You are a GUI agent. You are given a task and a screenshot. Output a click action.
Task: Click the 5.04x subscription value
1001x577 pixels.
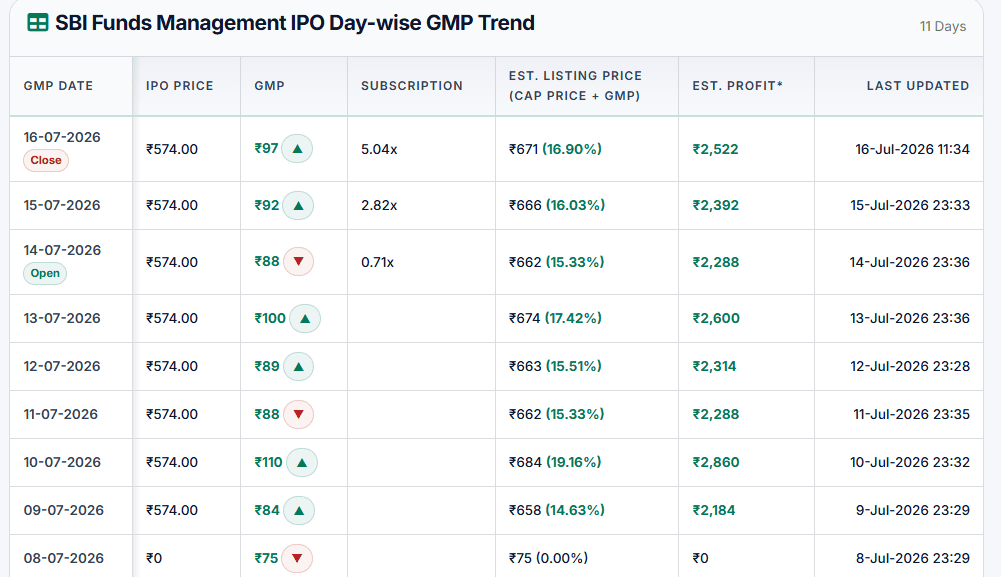point(379,149)
